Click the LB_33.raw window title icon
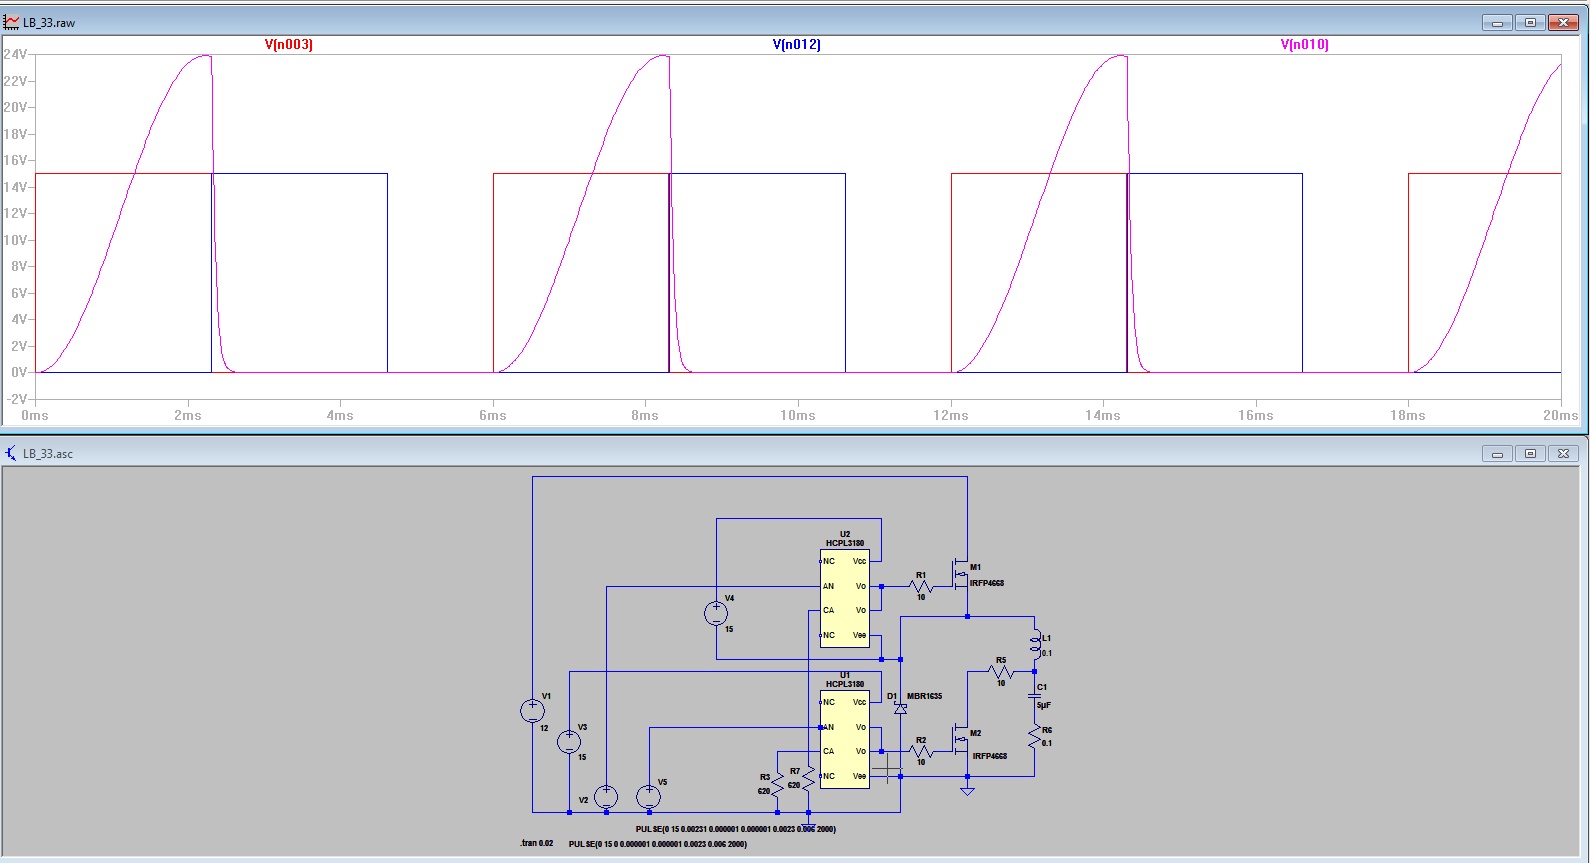The image size is (1590, 863). coord(12,22)
